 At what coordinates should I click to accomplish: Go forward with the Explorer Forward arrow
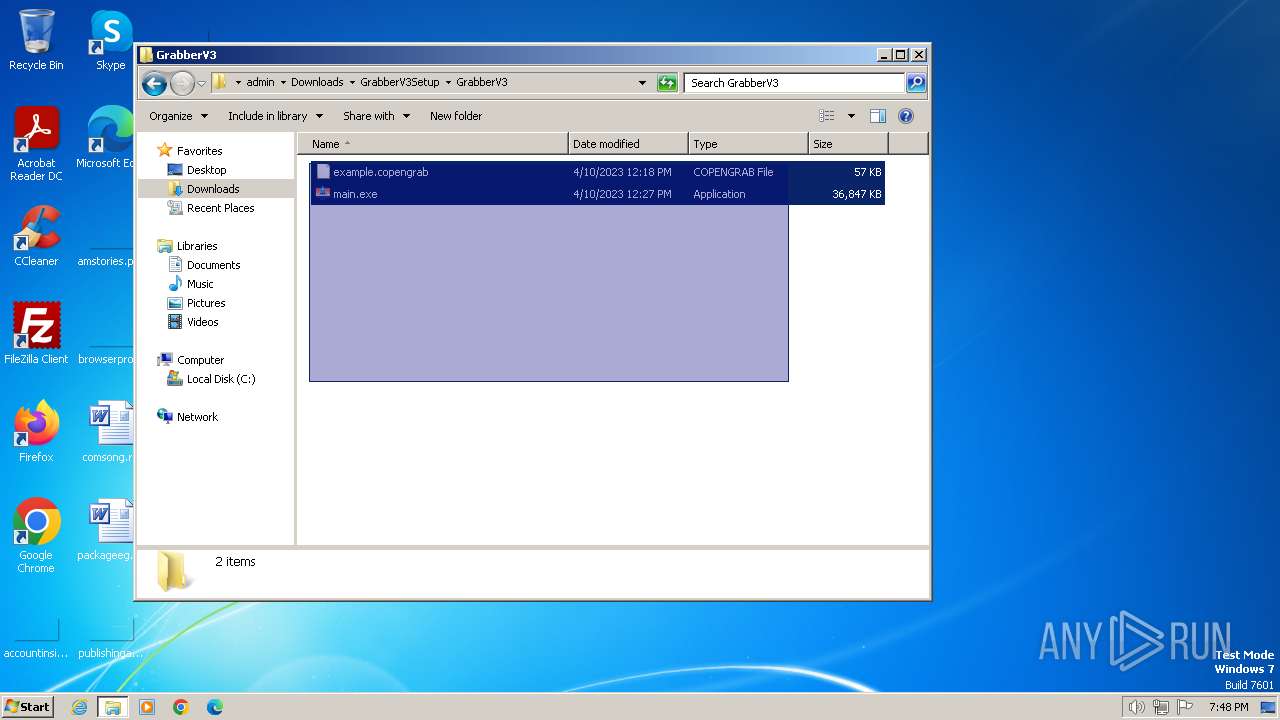click(182, 83)
